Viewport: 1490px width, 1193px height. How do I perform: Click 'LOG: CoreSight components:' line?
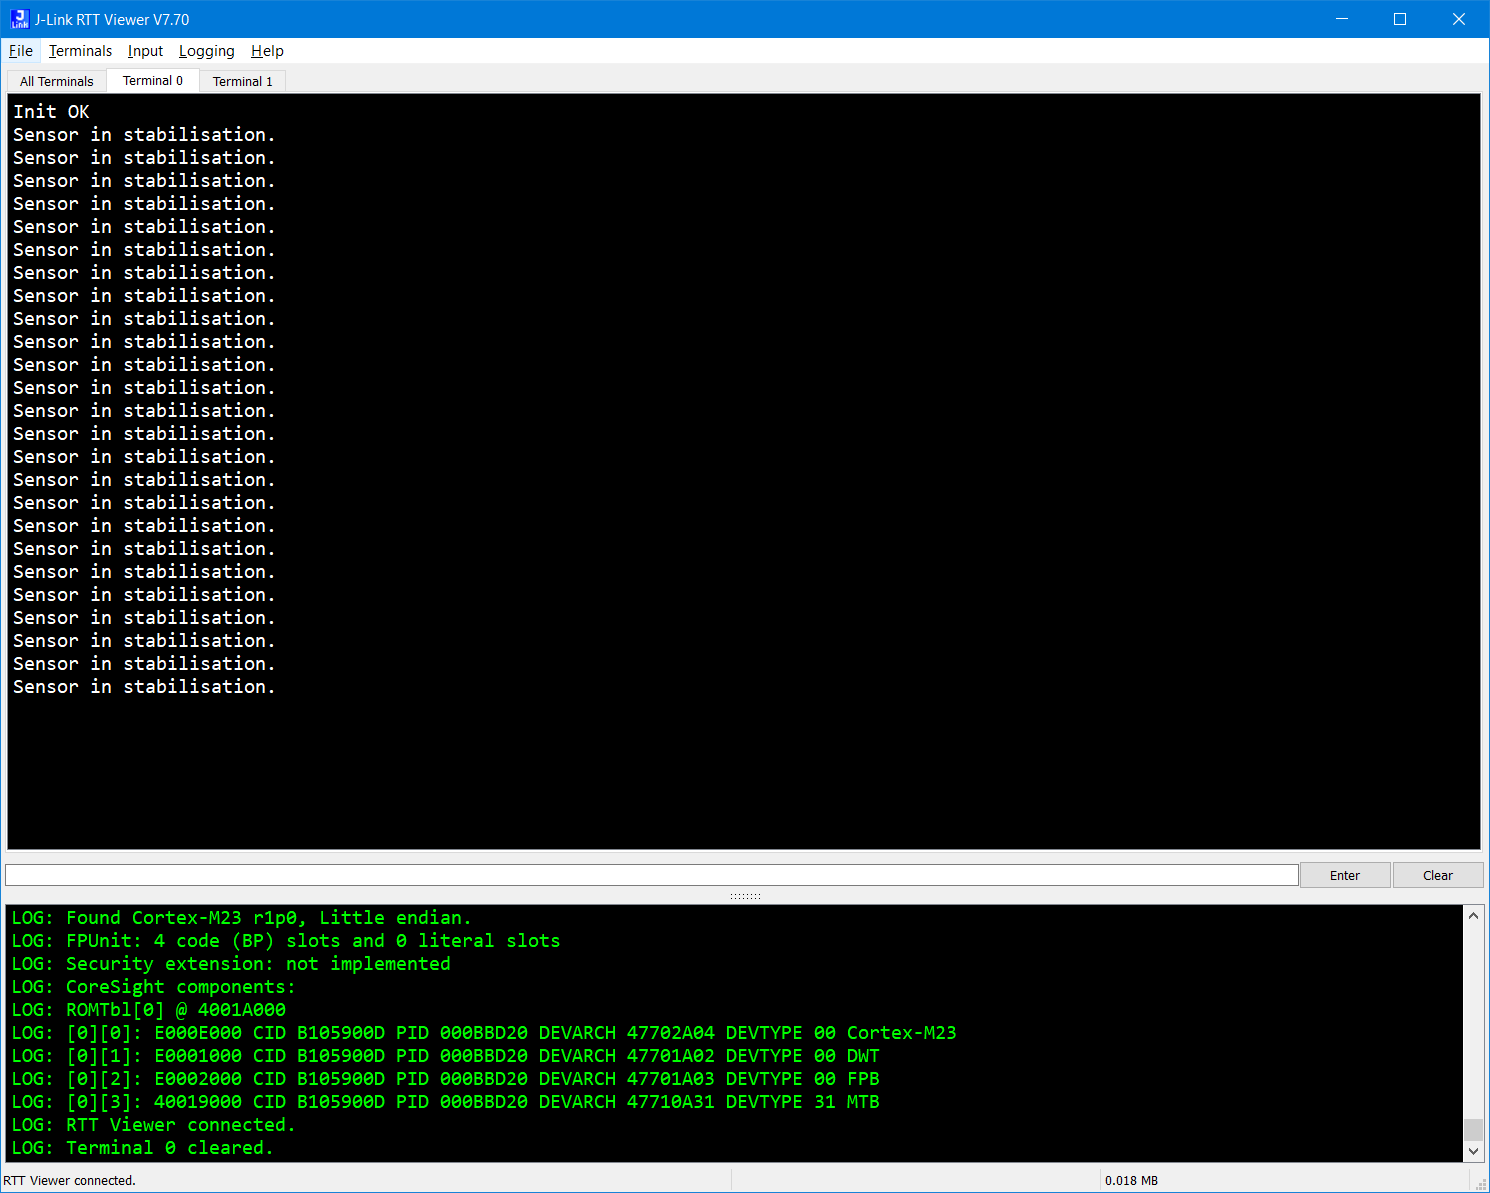pyautogui.click(x=154, y=987)
